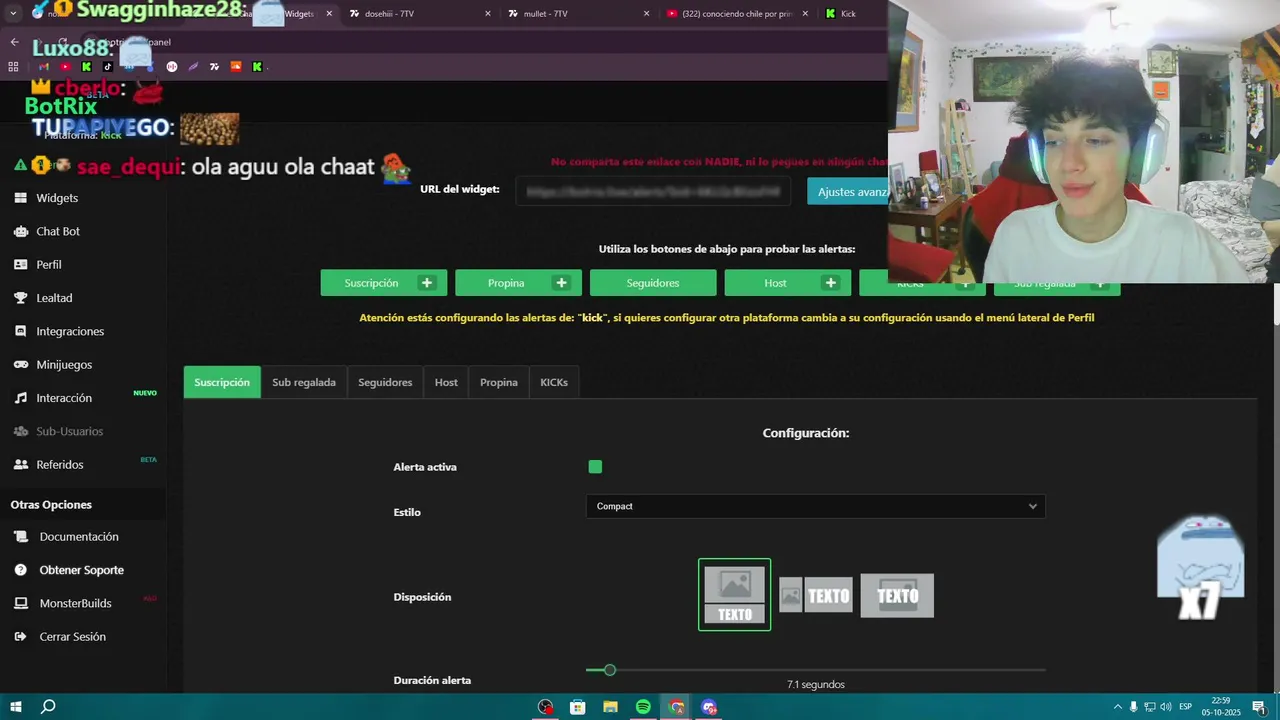Image resolution: width=1280 pixels, height=720 pixels.
Task: Toggle the Alerta activa checkbox
Action: point(595,467)
